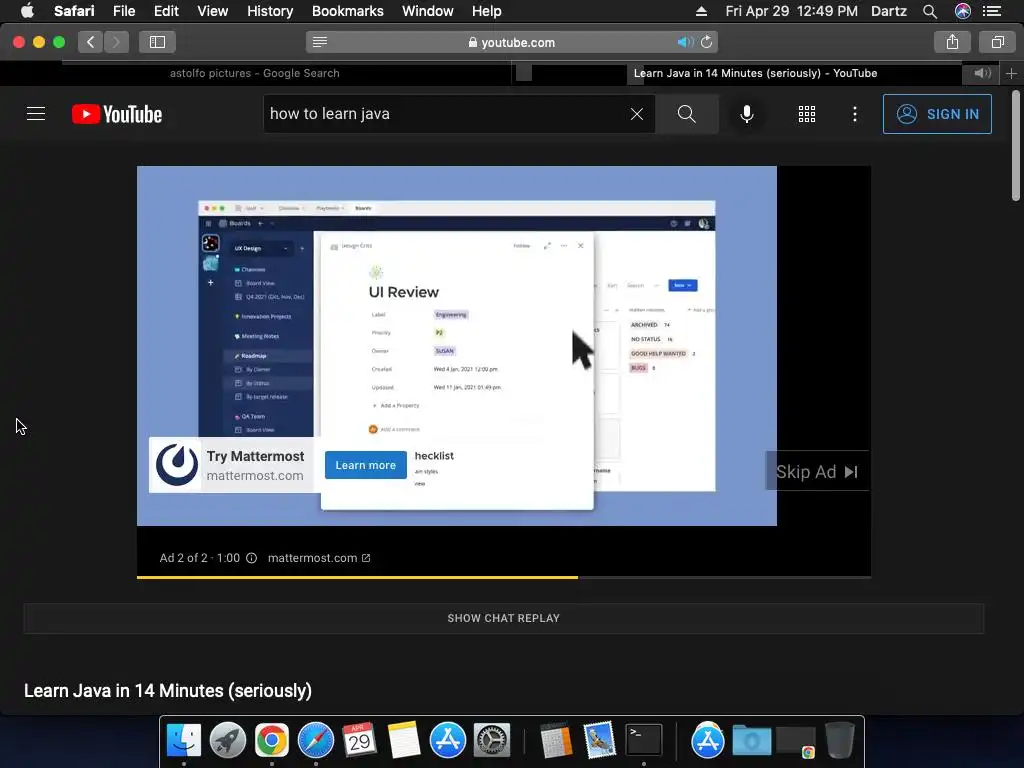Open the Edit menu
This screenshot has width=1024, height=768.
[x=166, y=11]
